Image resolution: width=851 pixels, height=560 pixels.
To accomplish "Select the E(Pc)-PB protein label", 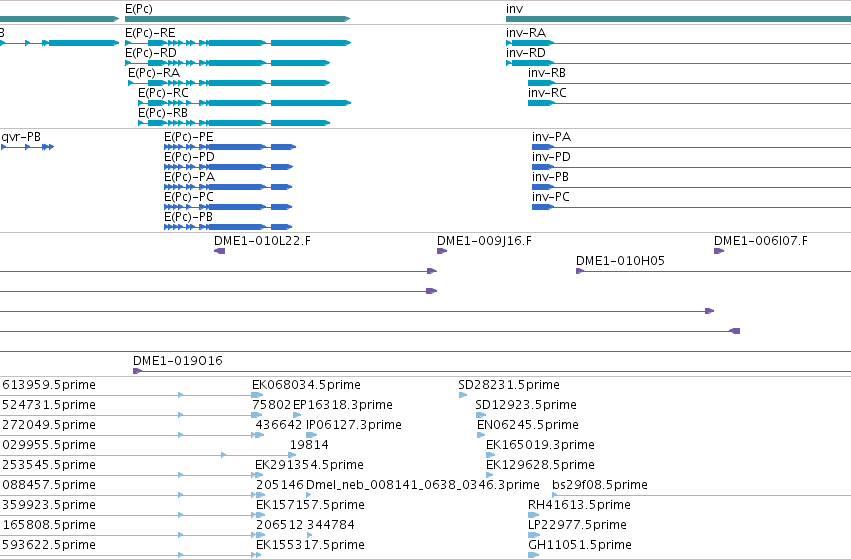I will tap(188, 218).
